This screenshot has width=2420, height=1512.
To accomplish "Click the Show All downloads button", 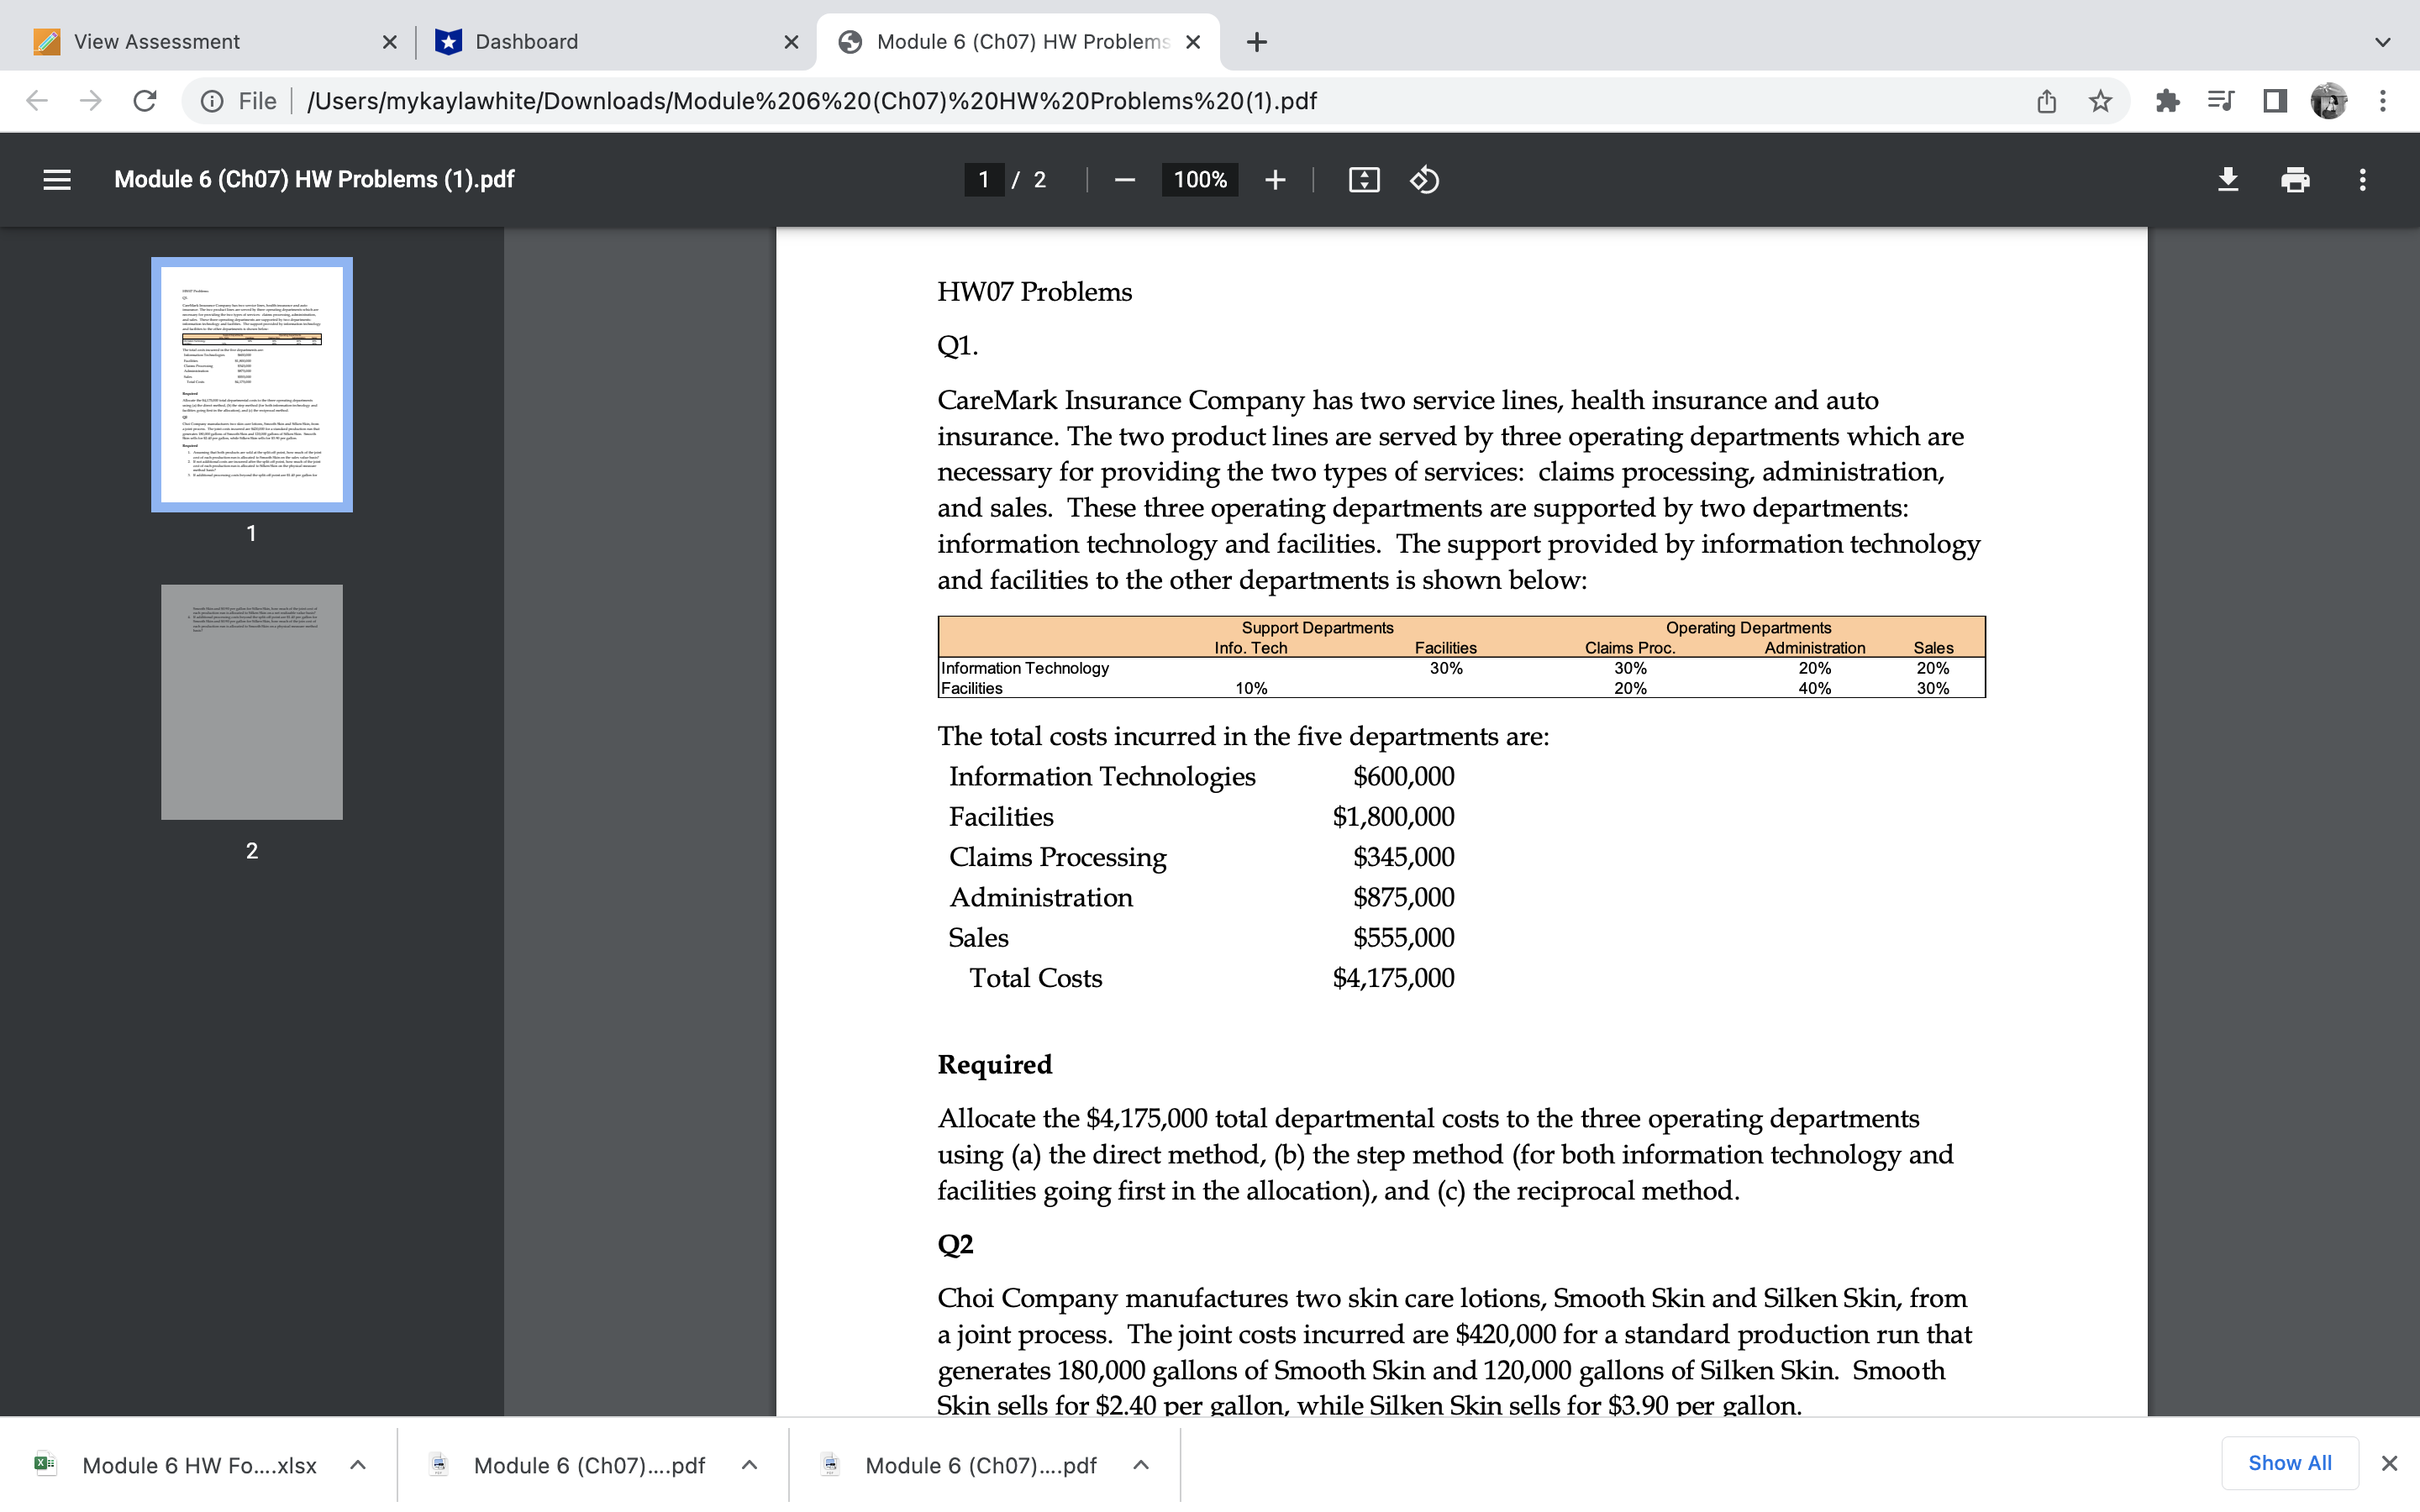I will click(x=2290, y=1462).
